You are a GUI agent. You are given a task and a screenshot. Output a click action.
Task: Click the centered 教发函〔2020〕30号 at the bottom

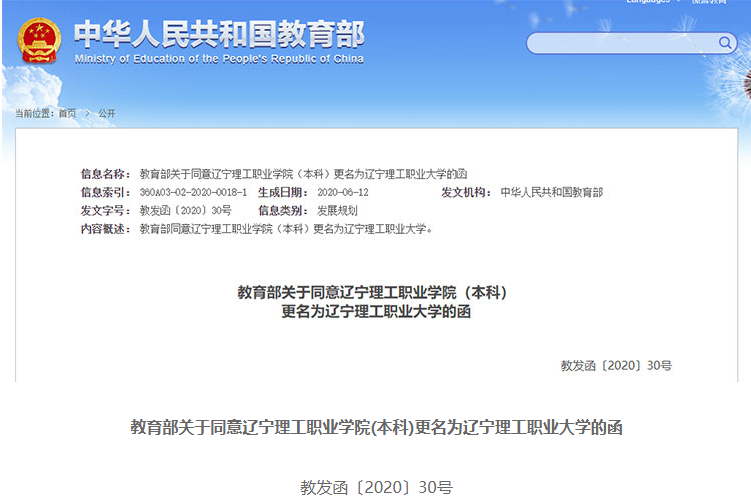(376, 487)
